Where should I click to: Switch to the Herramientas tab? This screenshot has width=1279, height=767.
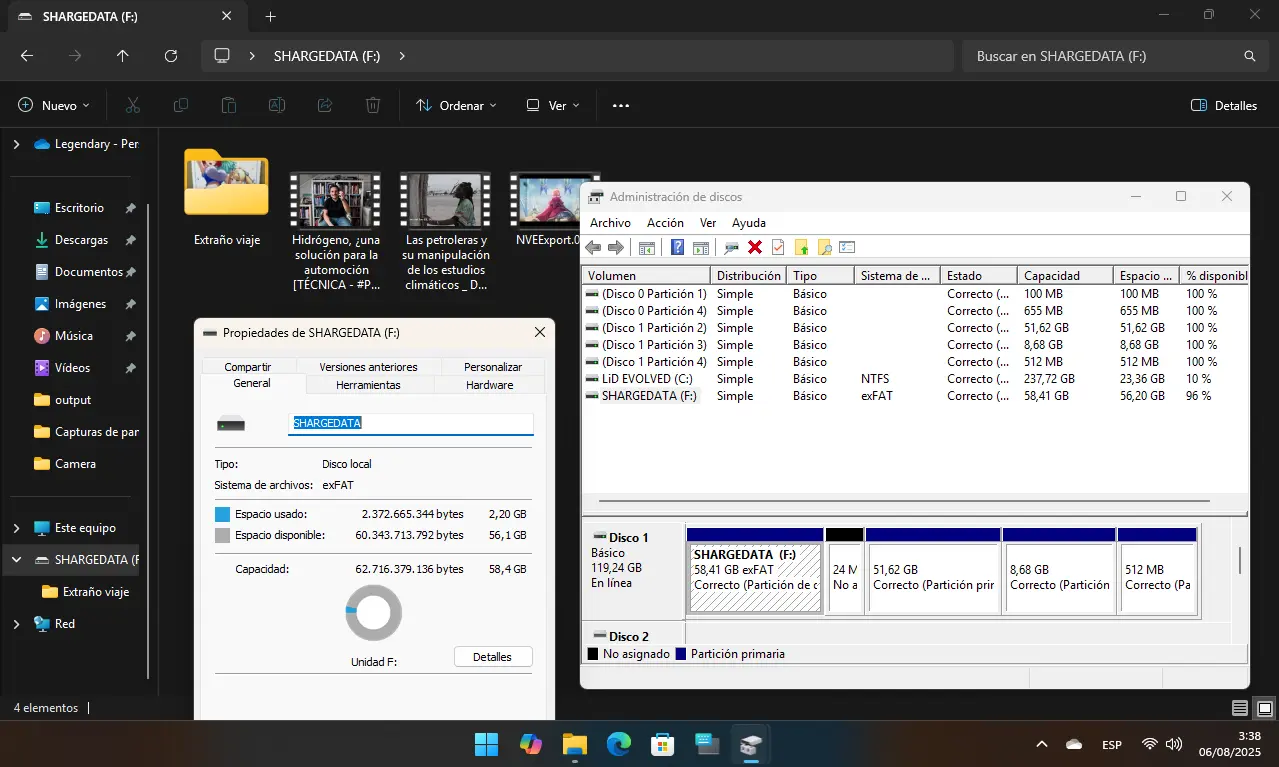[x=368, y=385]
